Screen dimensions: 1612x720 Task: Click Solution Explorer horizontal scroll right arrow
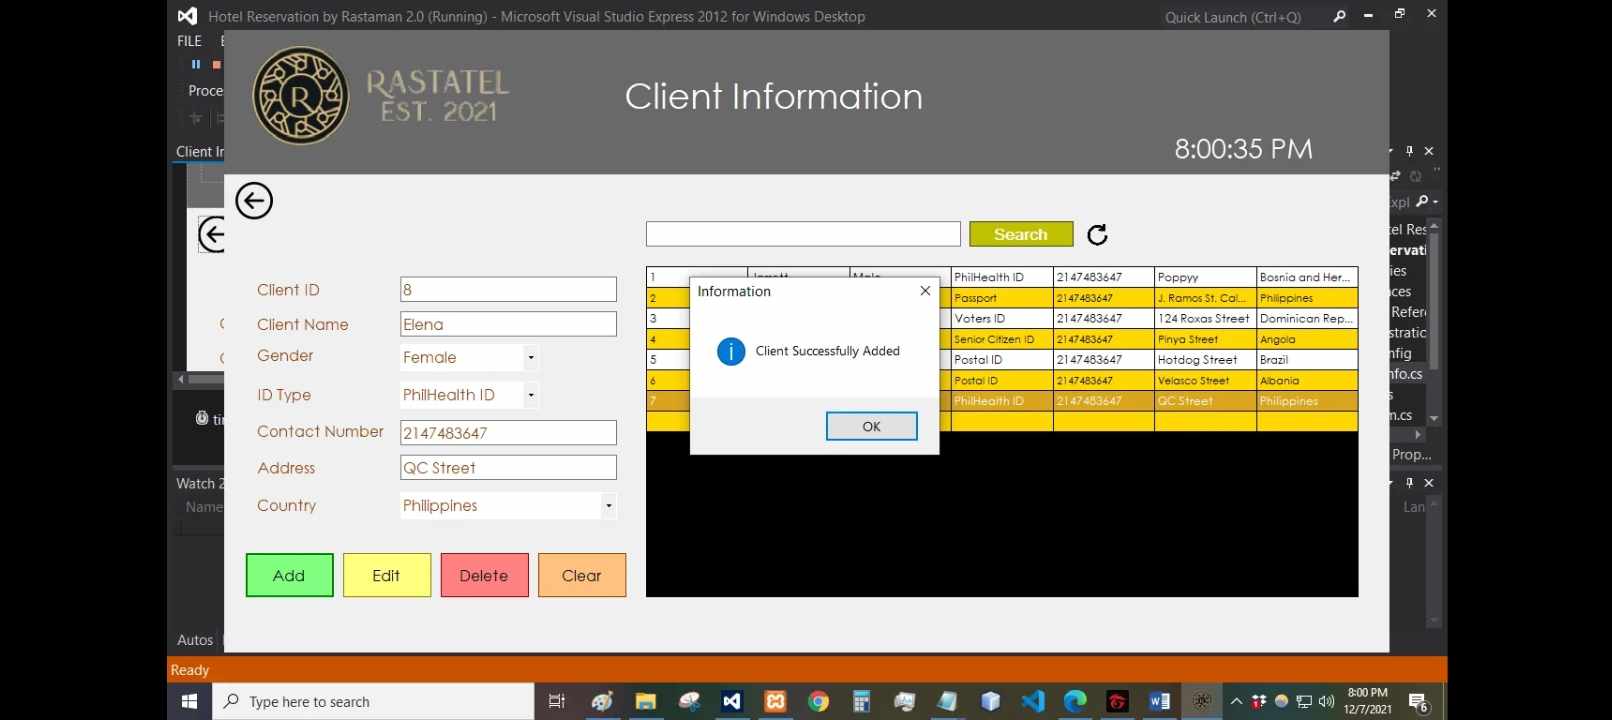[1418, 435]
